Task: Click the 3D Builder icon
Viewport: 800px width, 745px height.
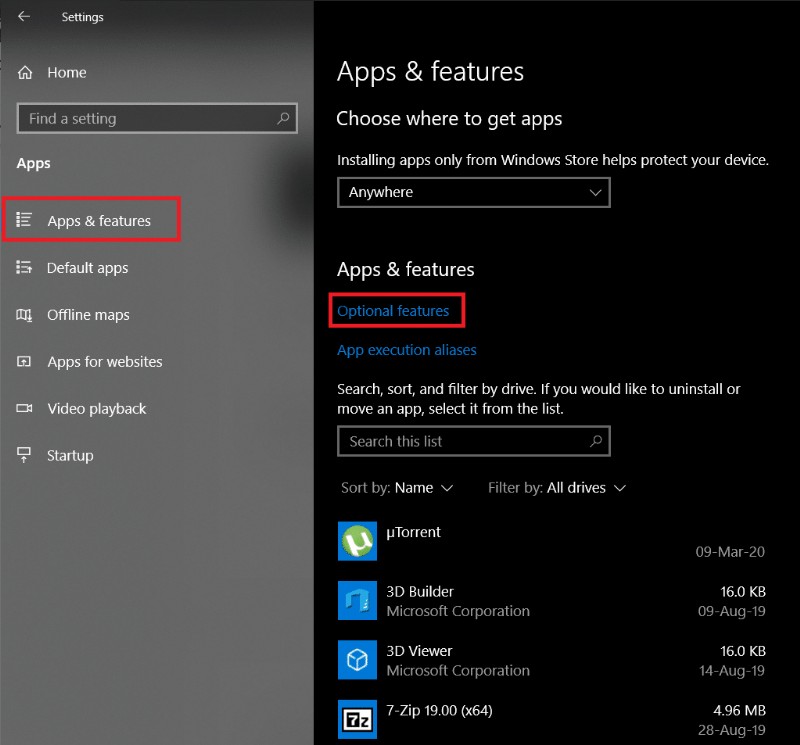Action: (357, 601)
